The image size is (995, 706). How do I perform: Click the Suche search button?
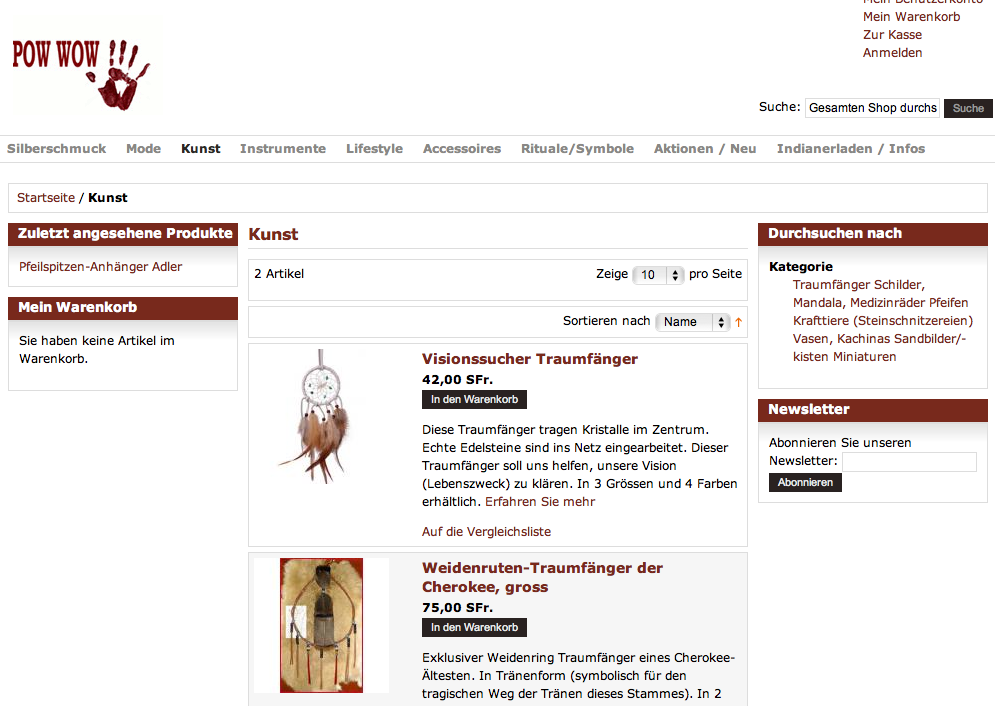click(x=968, y=108)
